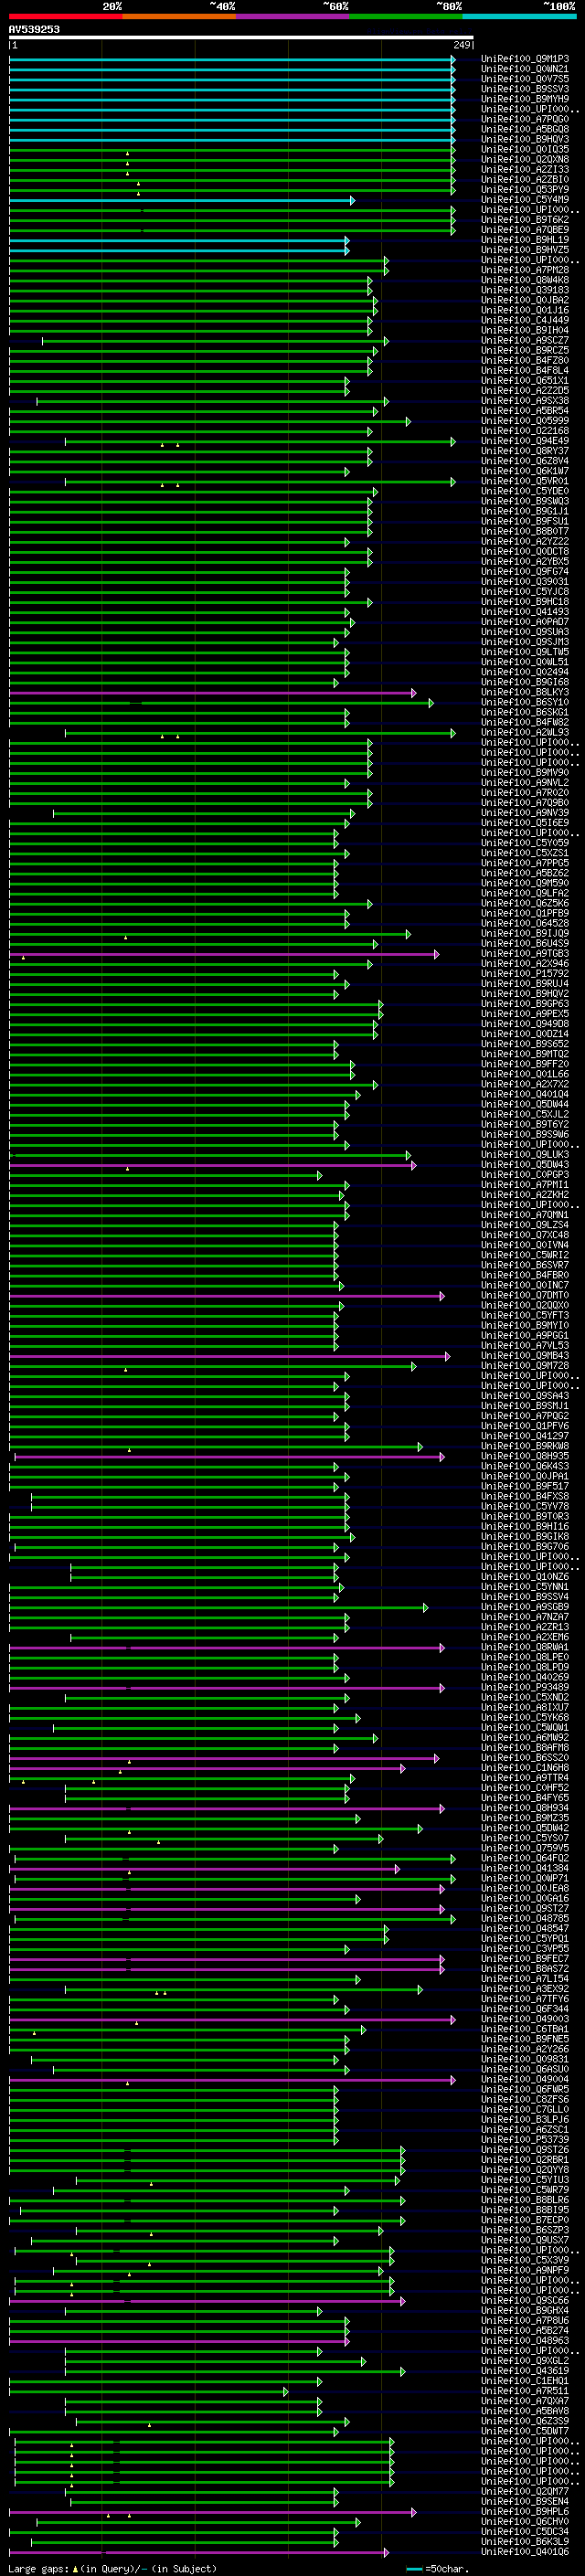585x2576 pixels.
Task: Select hit UniRef100_C0PGP3
Action: (525, 1175)
